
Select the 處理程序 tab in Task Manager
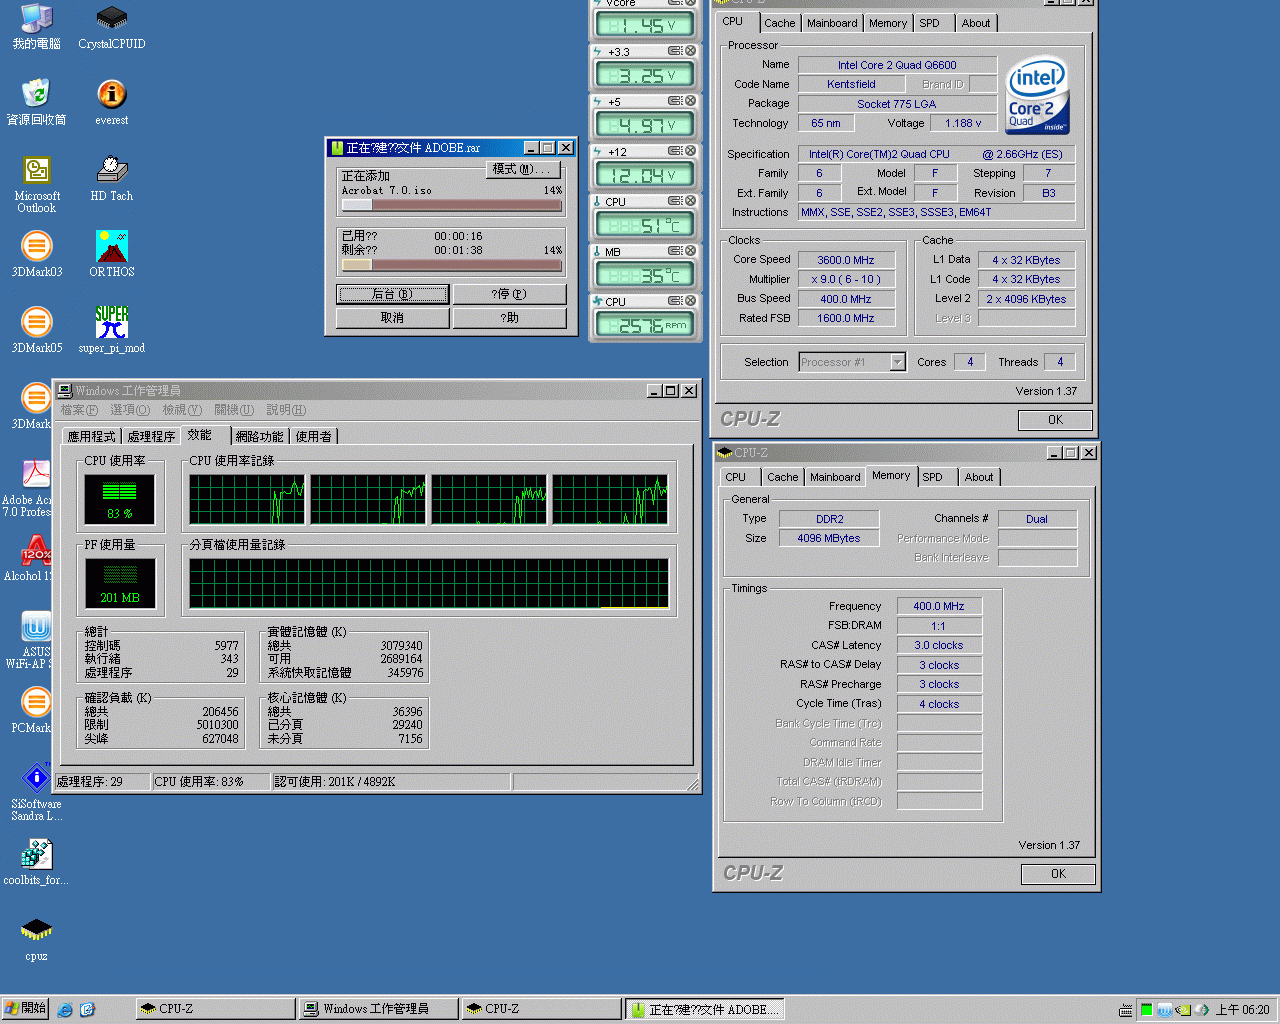point(151,436)
